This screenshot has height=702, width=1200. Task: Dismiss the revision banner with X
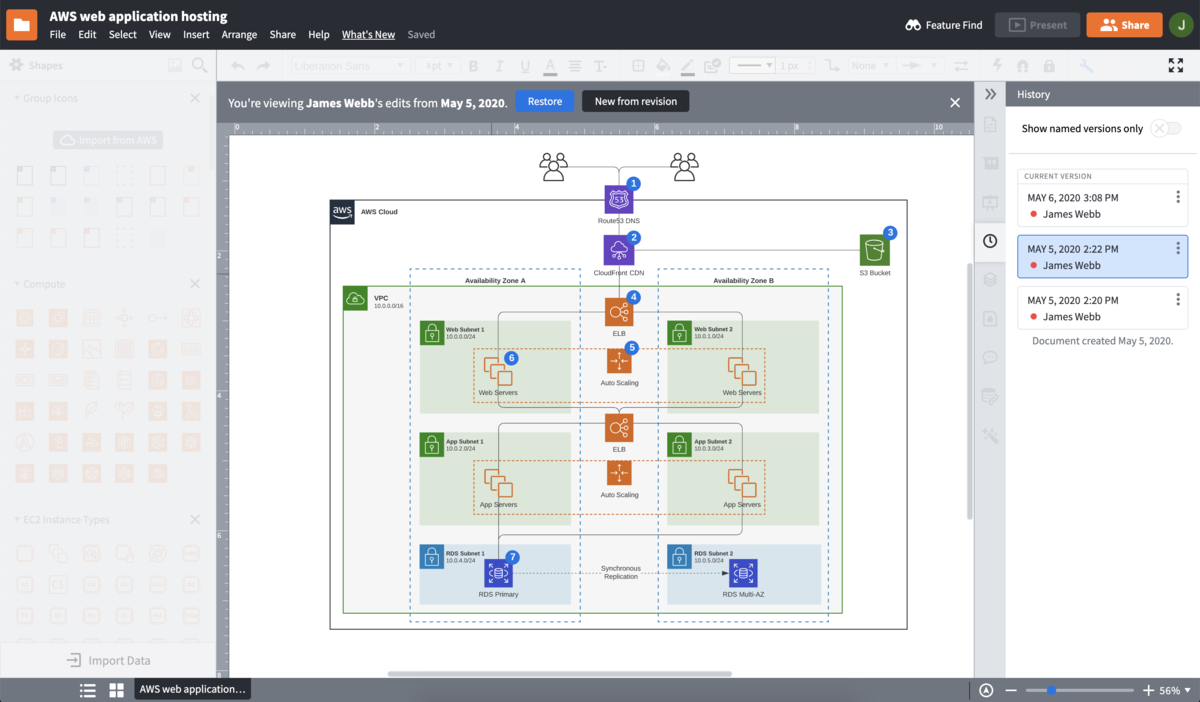(x=955, y=102)
